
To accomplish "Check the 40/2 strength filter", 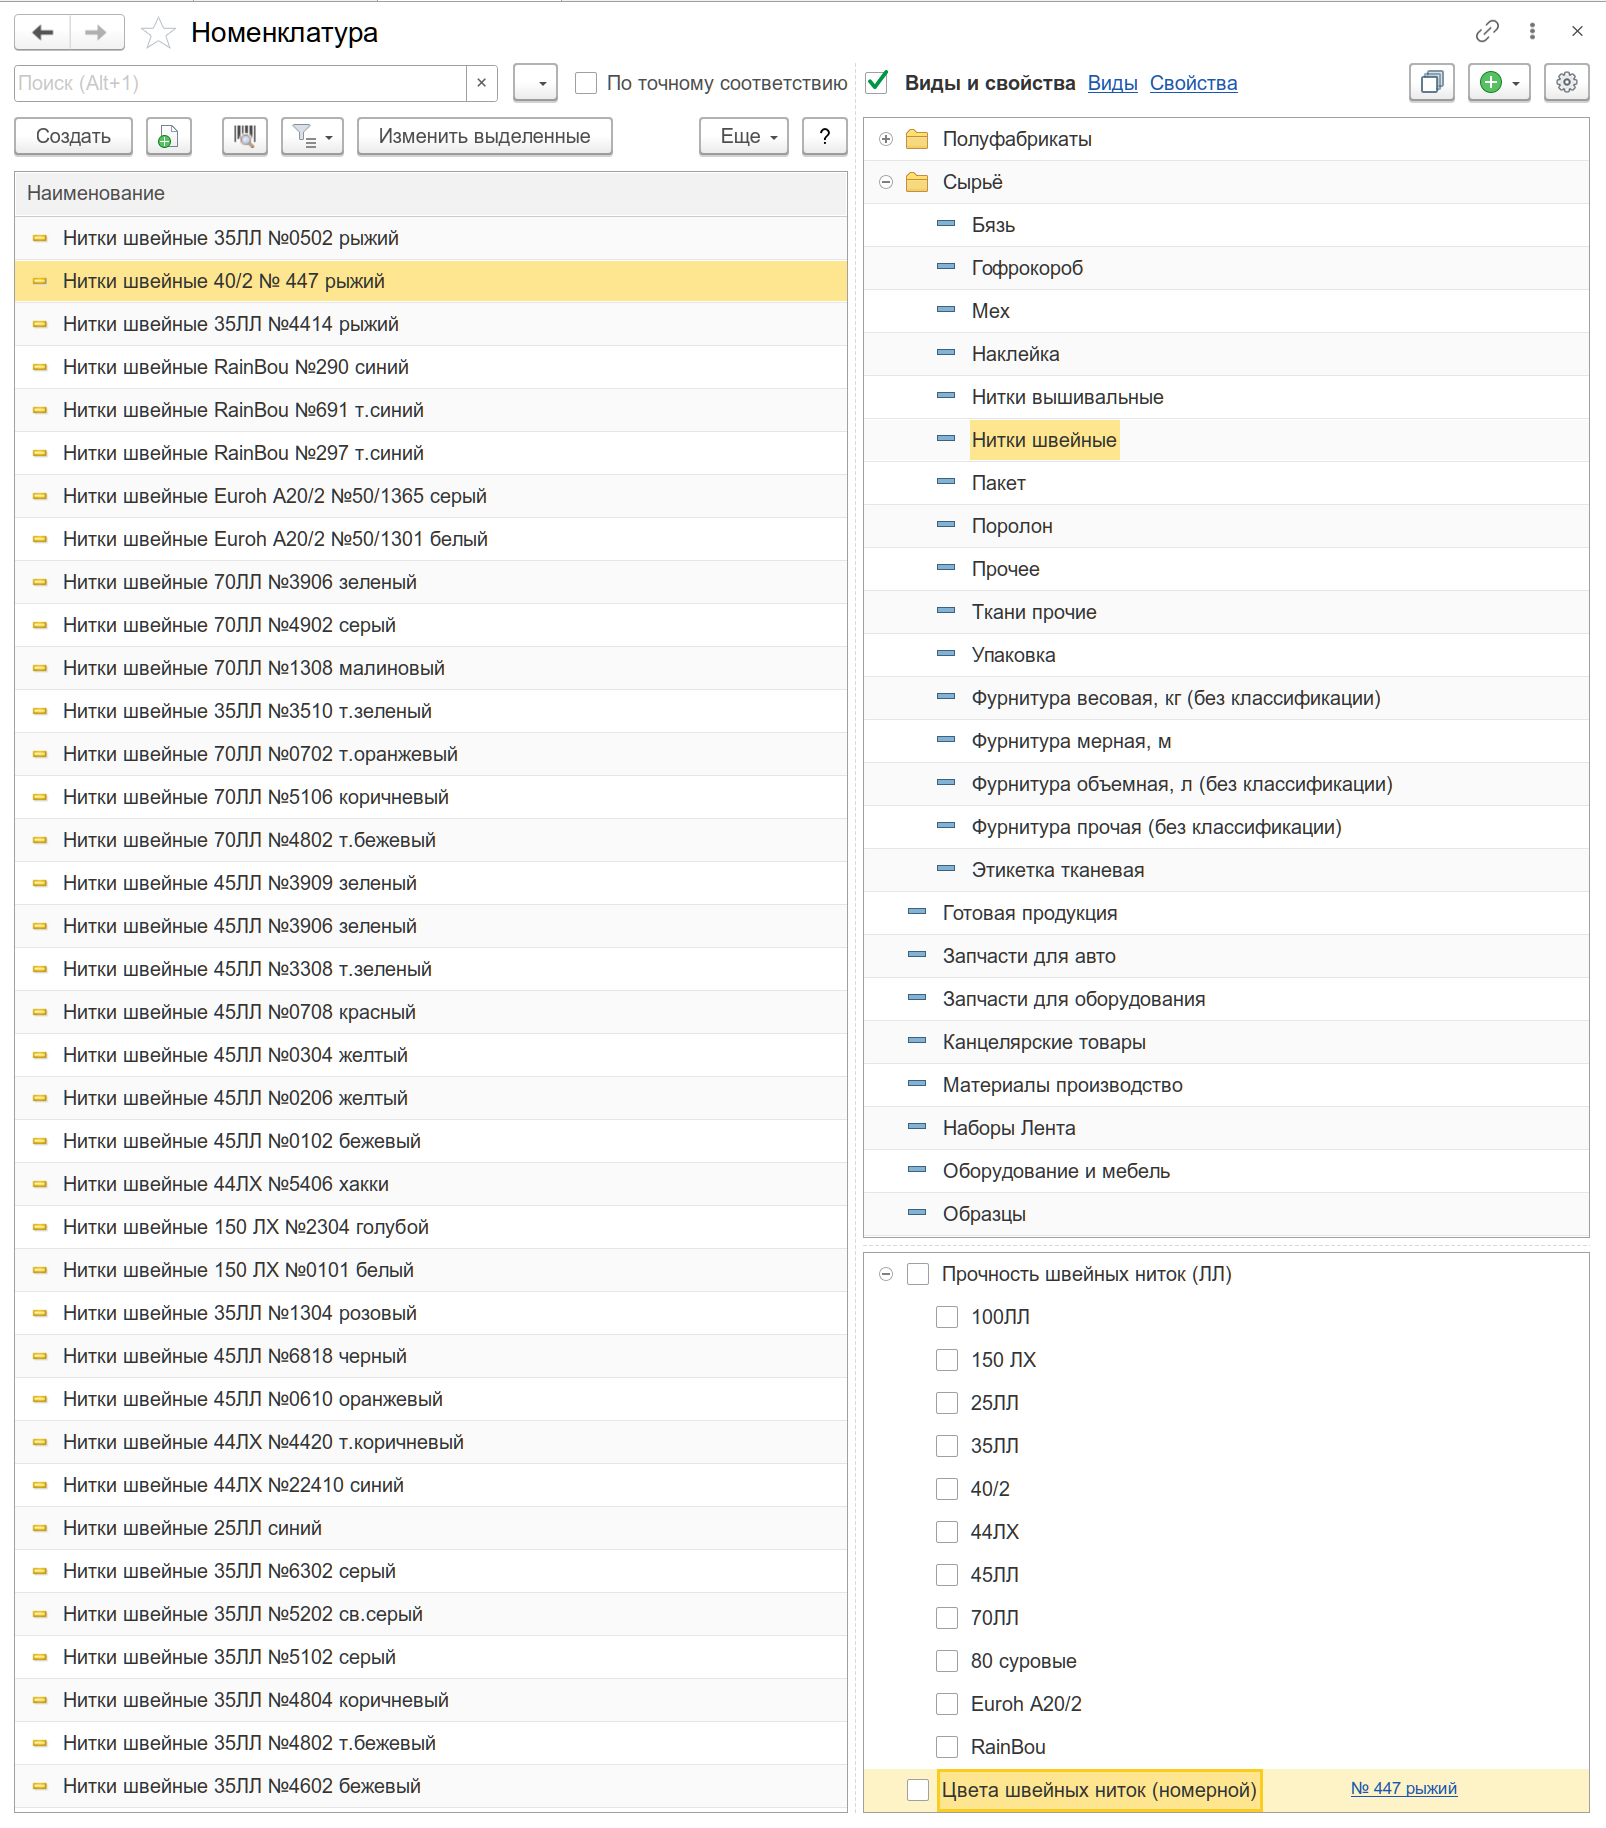I will coord(947,1489).
